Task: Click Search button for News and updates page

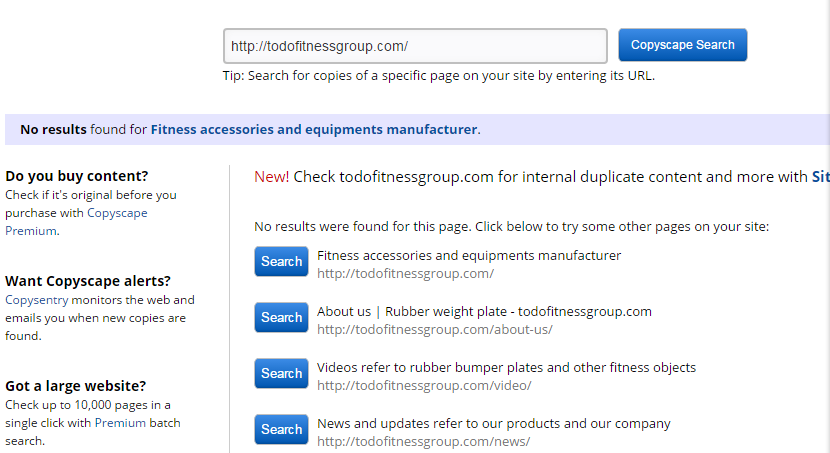Action: coord(281,429)
